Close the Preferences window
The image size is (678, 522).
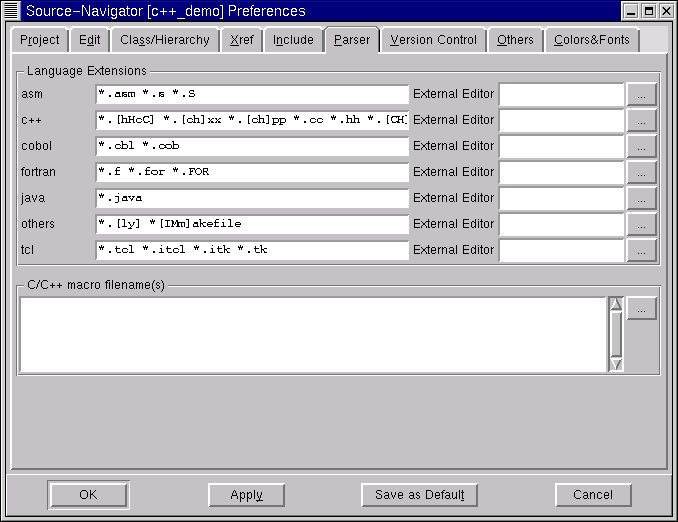(666, 11)
